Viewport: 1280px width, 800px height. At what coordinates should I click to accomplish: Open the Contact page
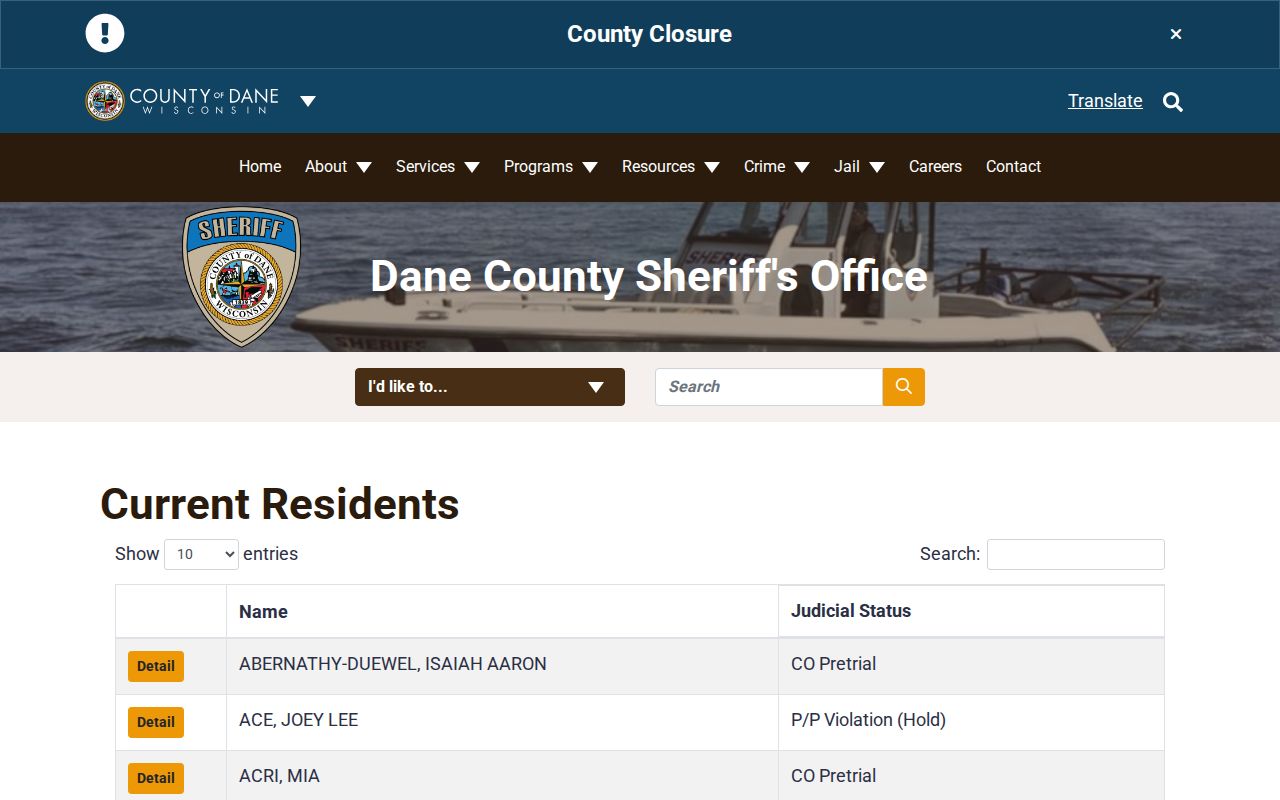coord(1013,167)
